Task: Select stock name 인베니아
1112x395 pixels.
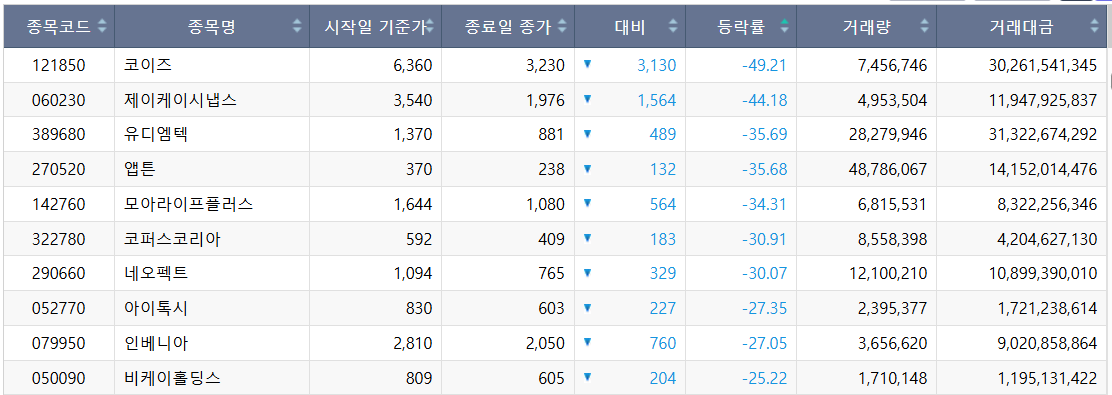Action: (x=156, y=343)
